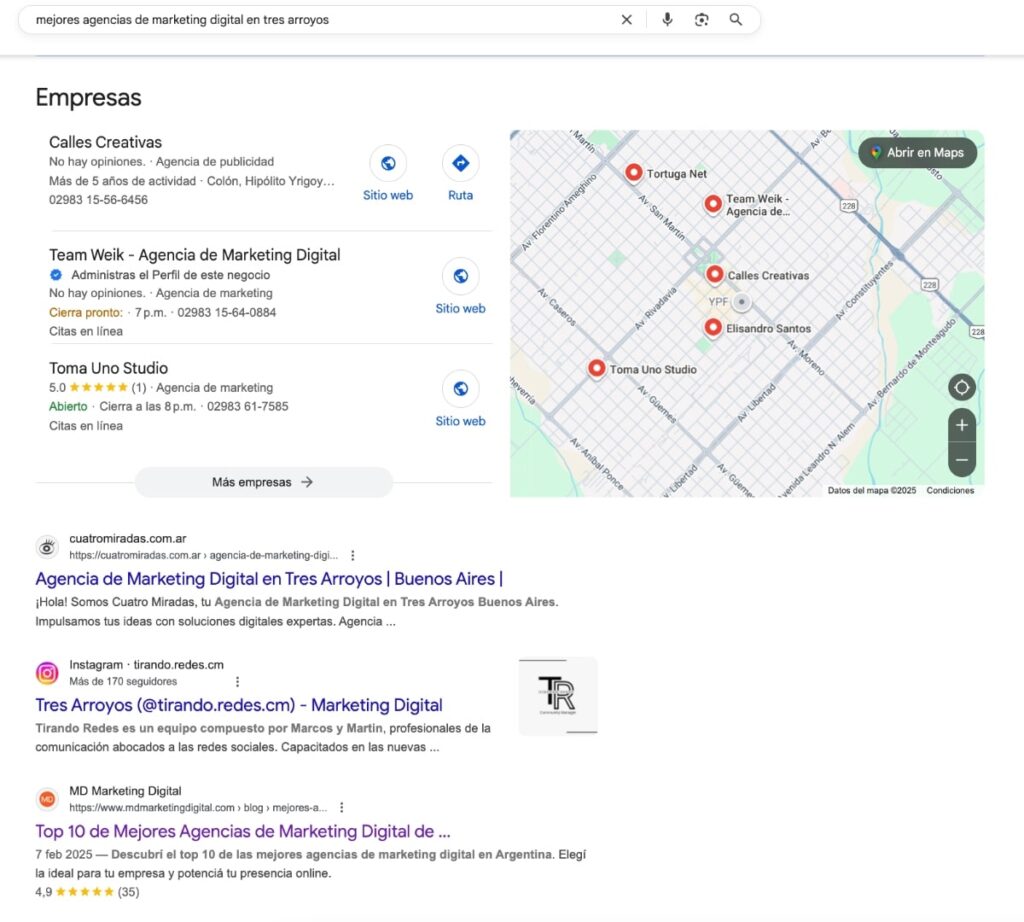Zoom in on the map with the plus control
The height and width of the screenshot is (922, 1024).
click(961, 424)
